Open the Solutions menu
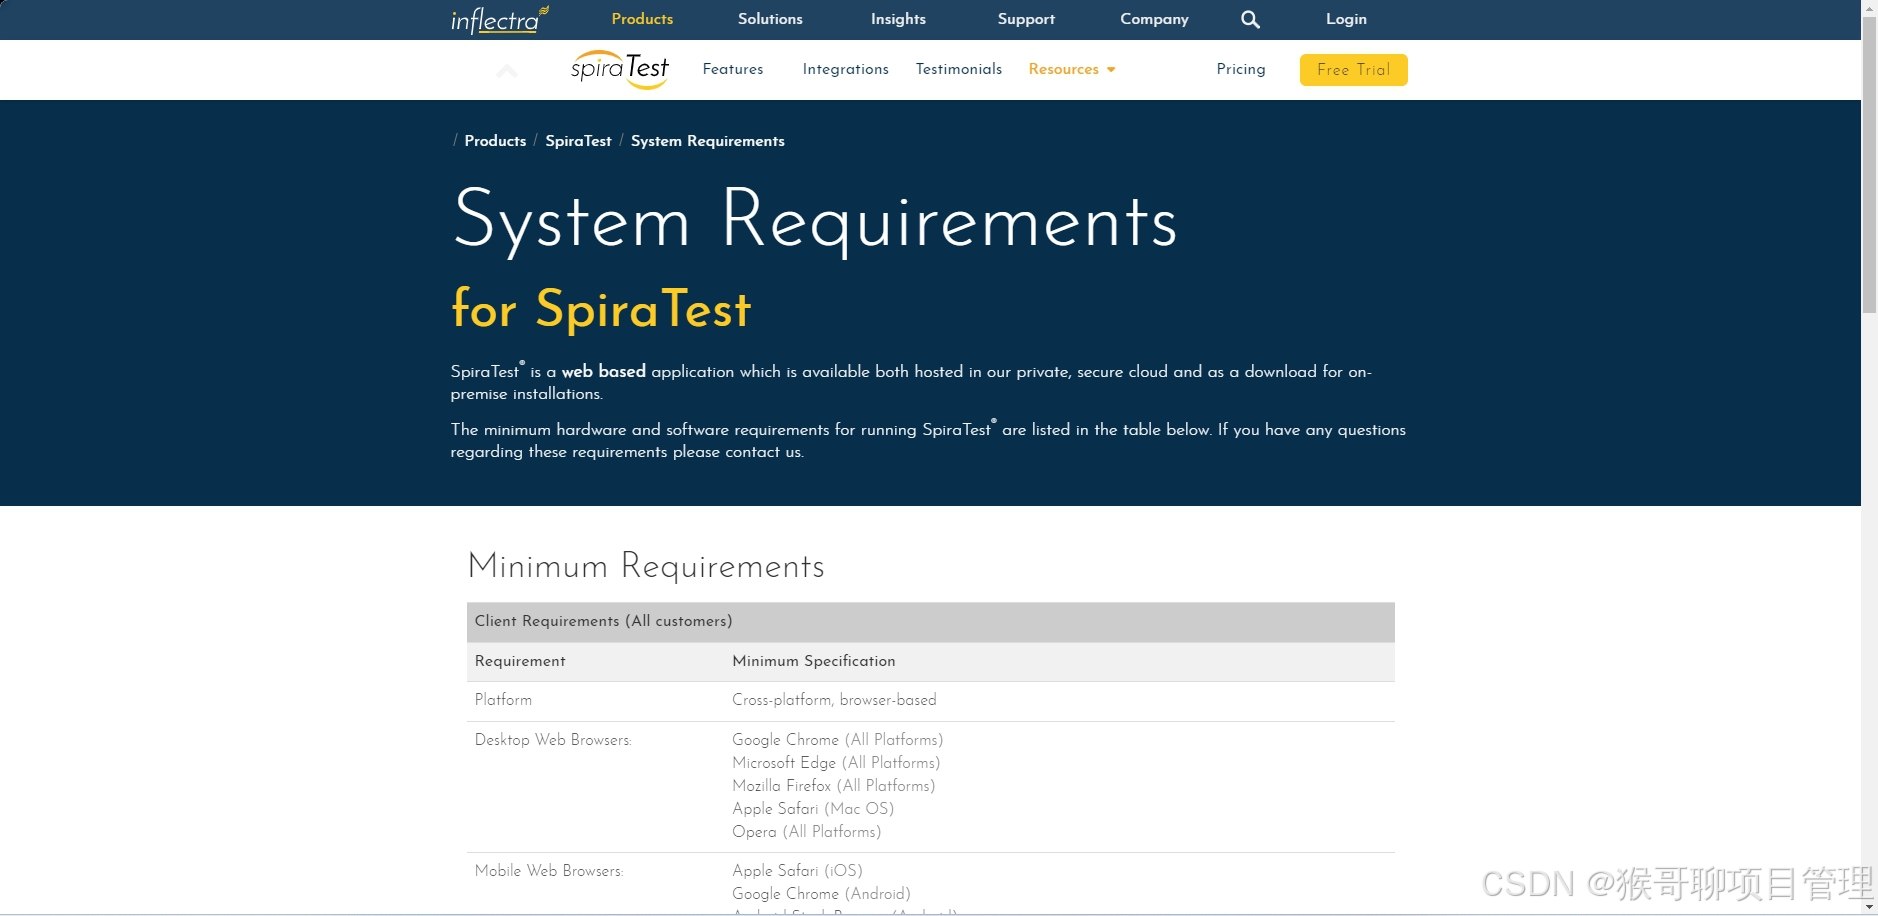 770,19
